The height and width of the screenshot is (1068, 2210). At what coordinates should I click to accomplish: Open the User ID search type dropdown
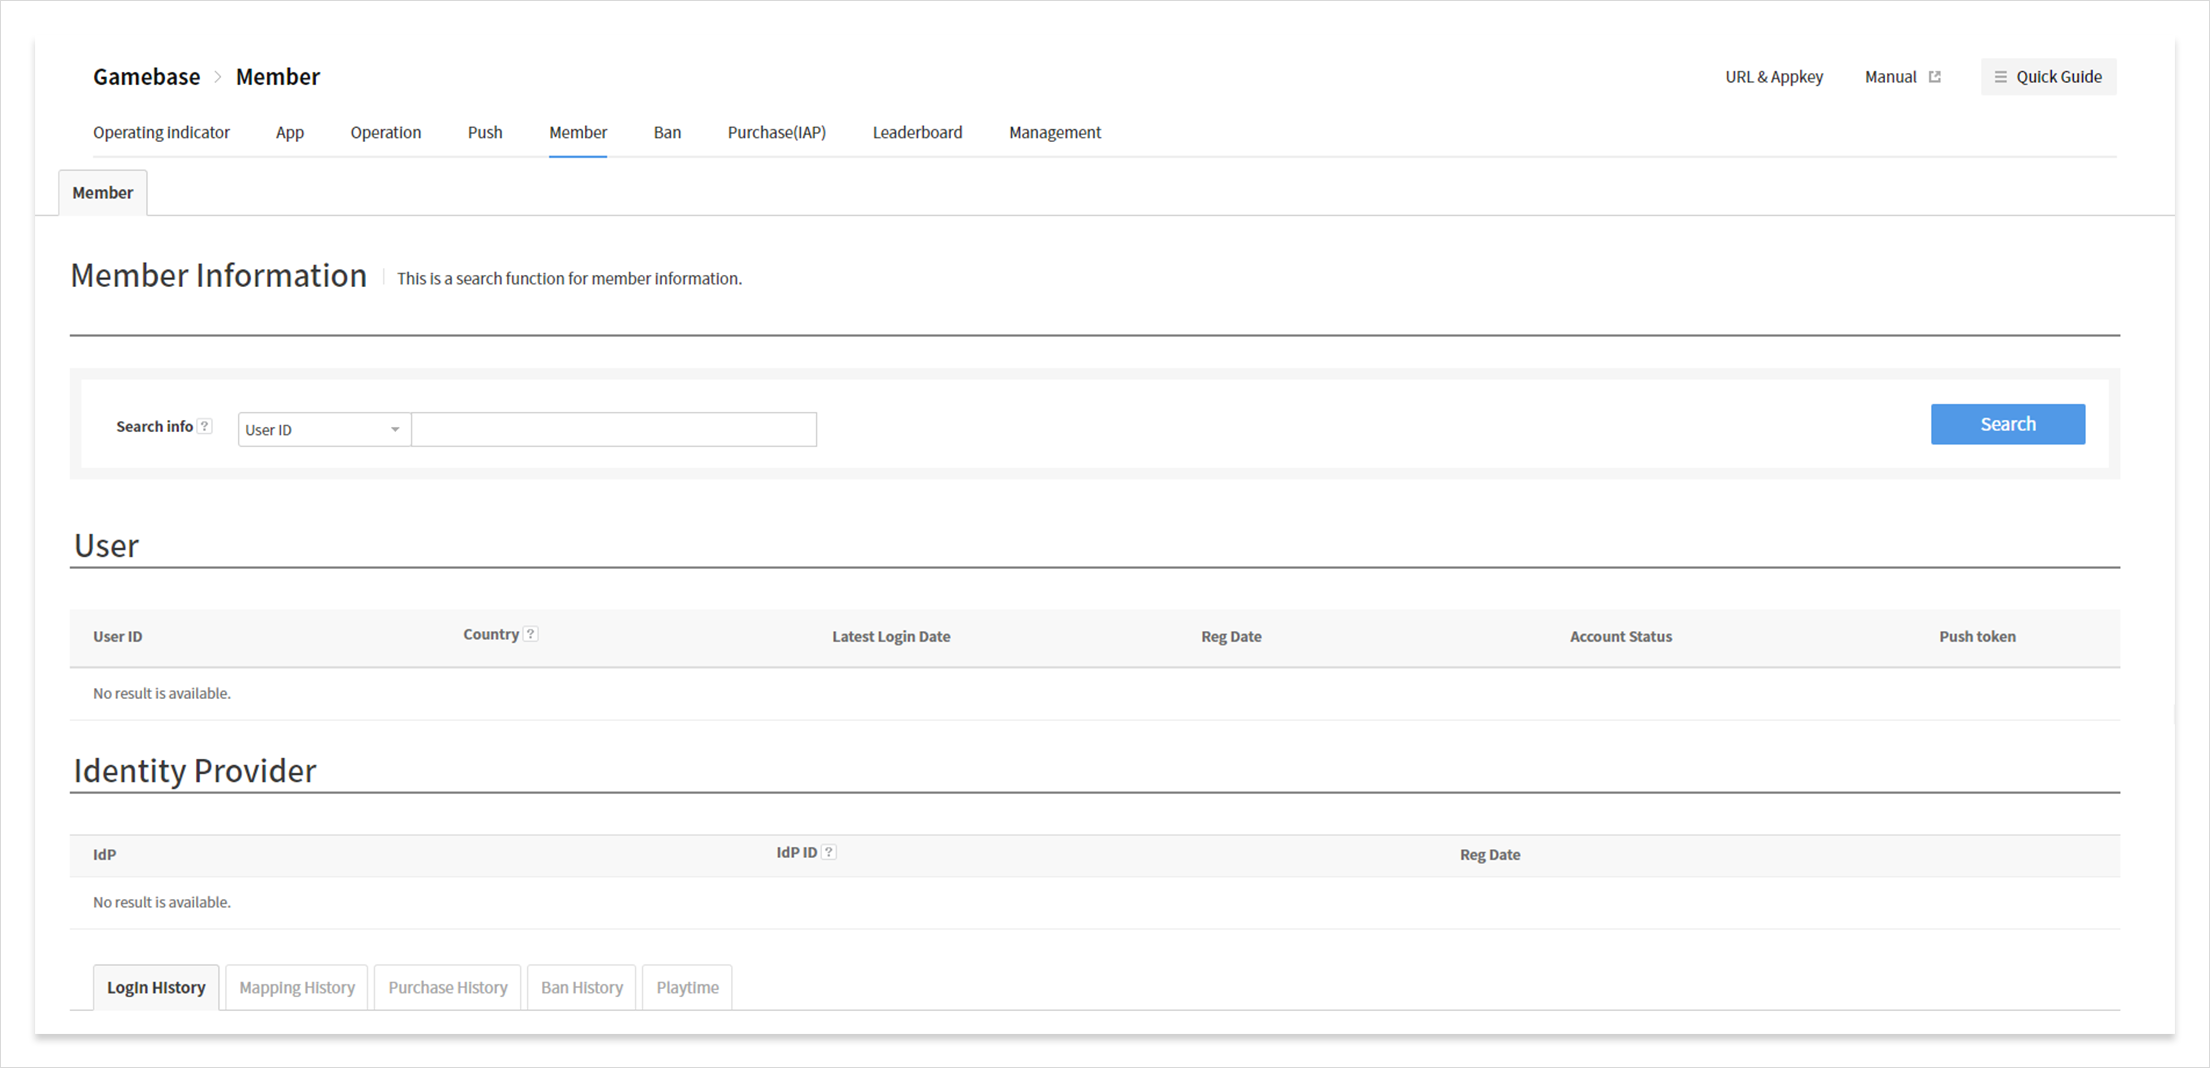click(324, 429)
